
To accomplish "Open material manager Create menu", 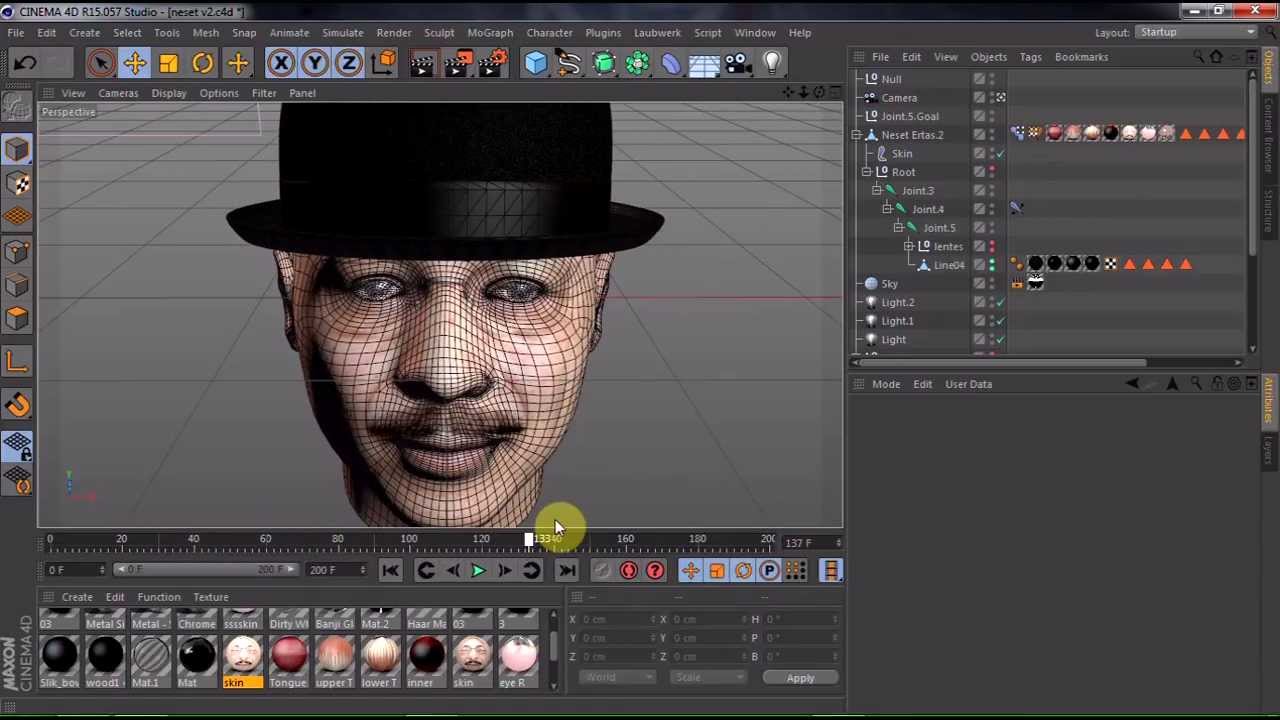I will click(77, 597).
